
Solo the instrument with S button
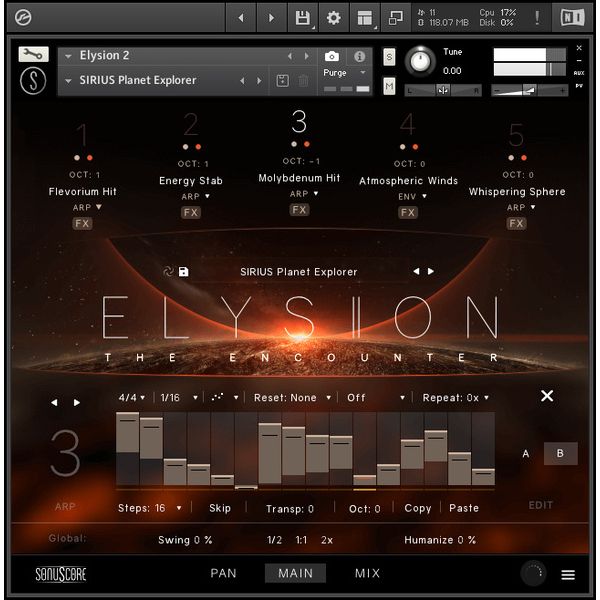(x=389, y=57)
